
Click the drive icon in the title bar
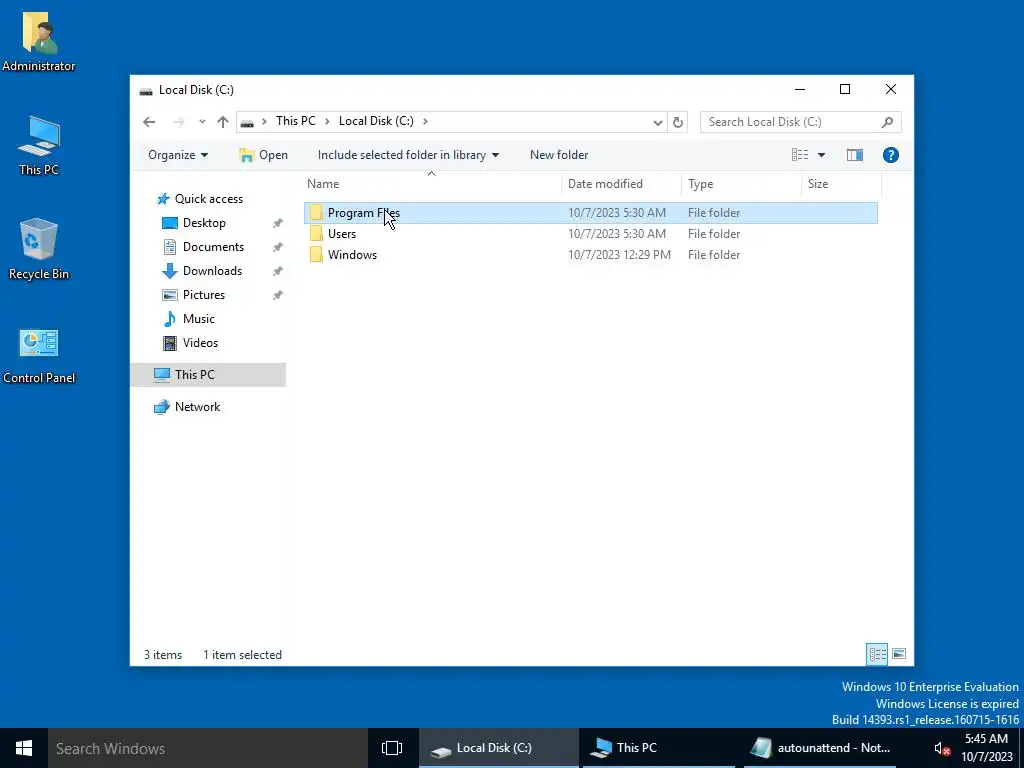[x=146, y=90]
